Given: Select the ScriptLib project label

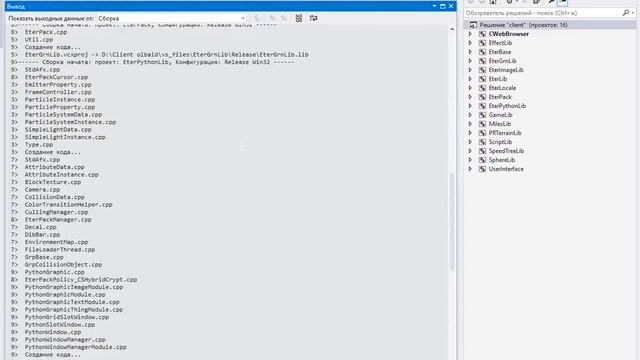Looking at the screenshot, I should click(x=500, y=142).
